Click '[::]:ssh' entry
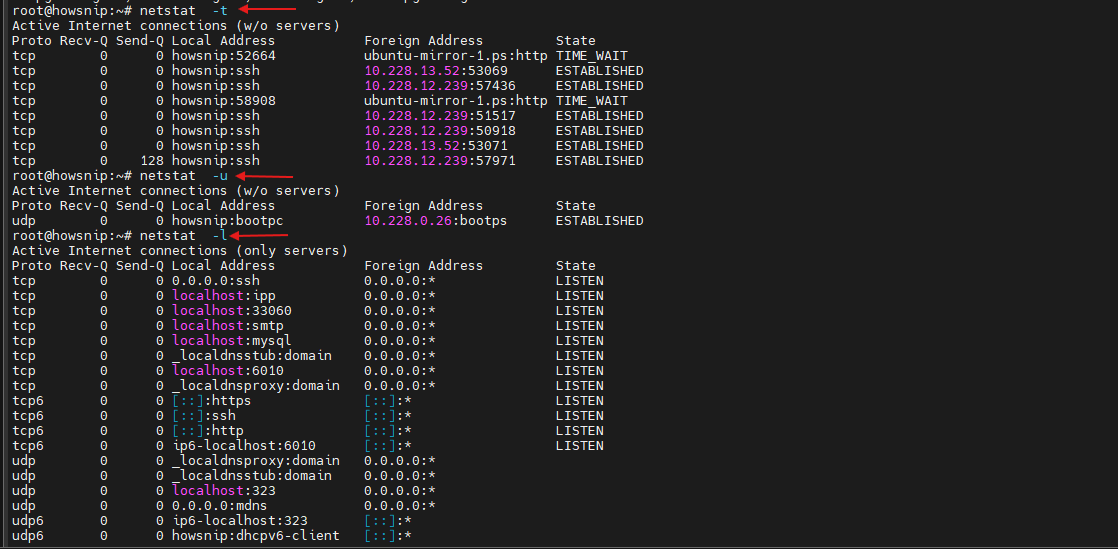 tap(203, 415)
